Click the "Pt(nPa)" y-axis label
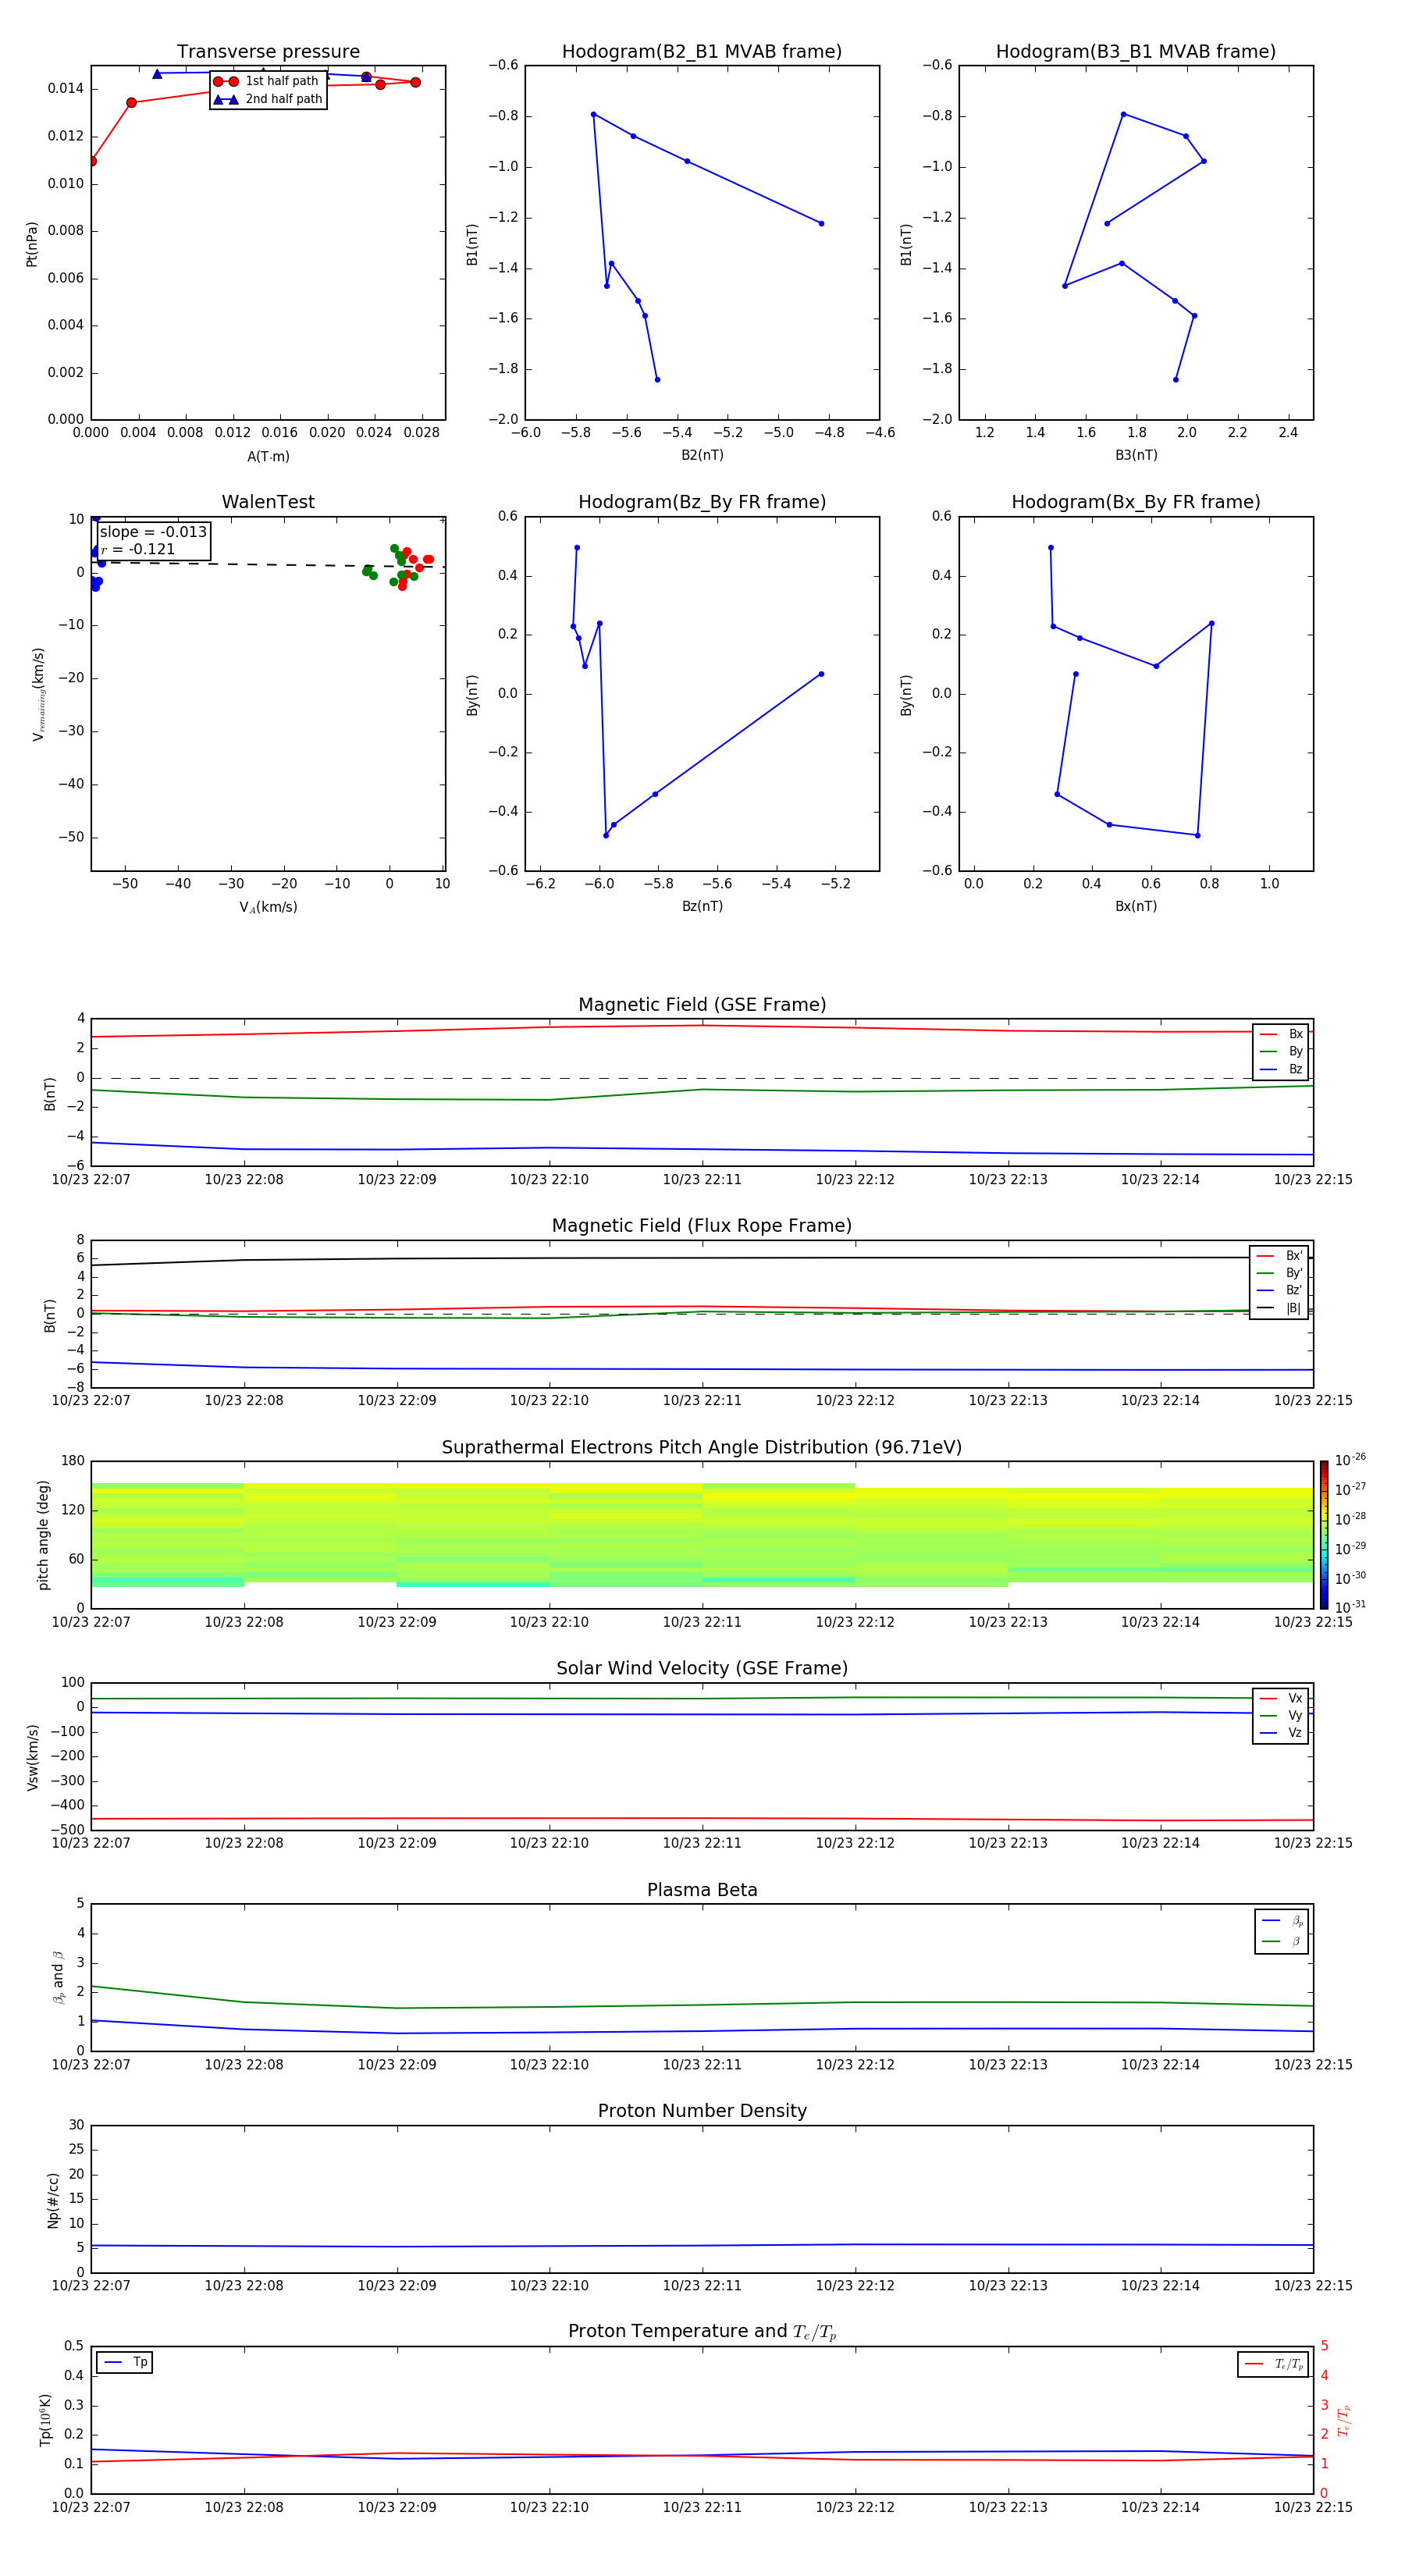This screenshot has width=1405, height=2576. (x=32, y=244)
